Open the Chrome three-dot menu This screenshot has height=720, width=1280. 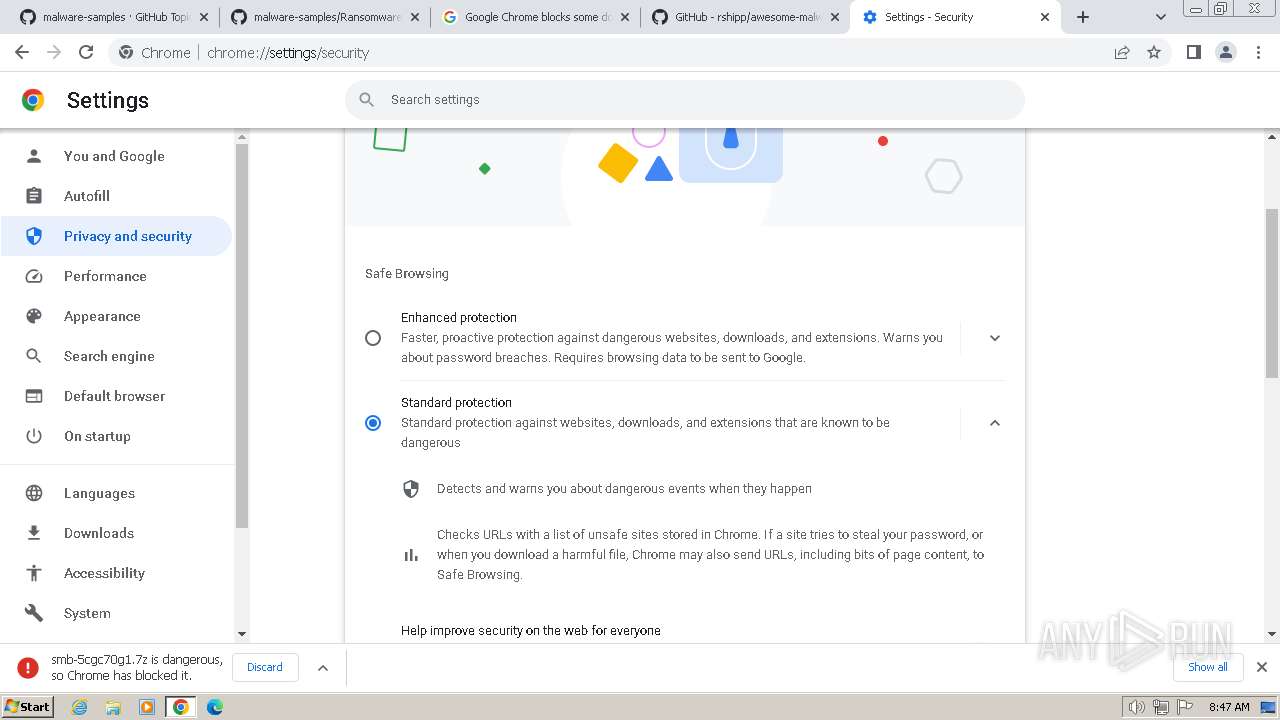[1258, 53]
